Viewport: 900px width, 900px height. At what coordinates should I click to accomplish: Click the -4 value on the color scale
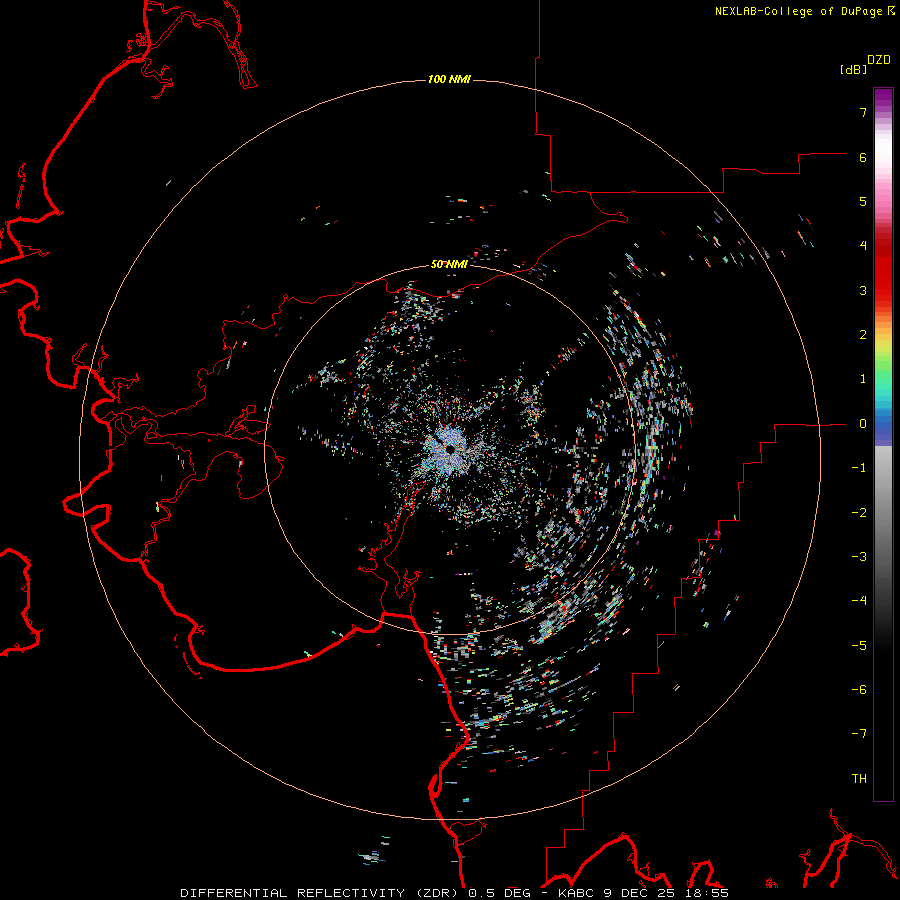coord(859,601)
